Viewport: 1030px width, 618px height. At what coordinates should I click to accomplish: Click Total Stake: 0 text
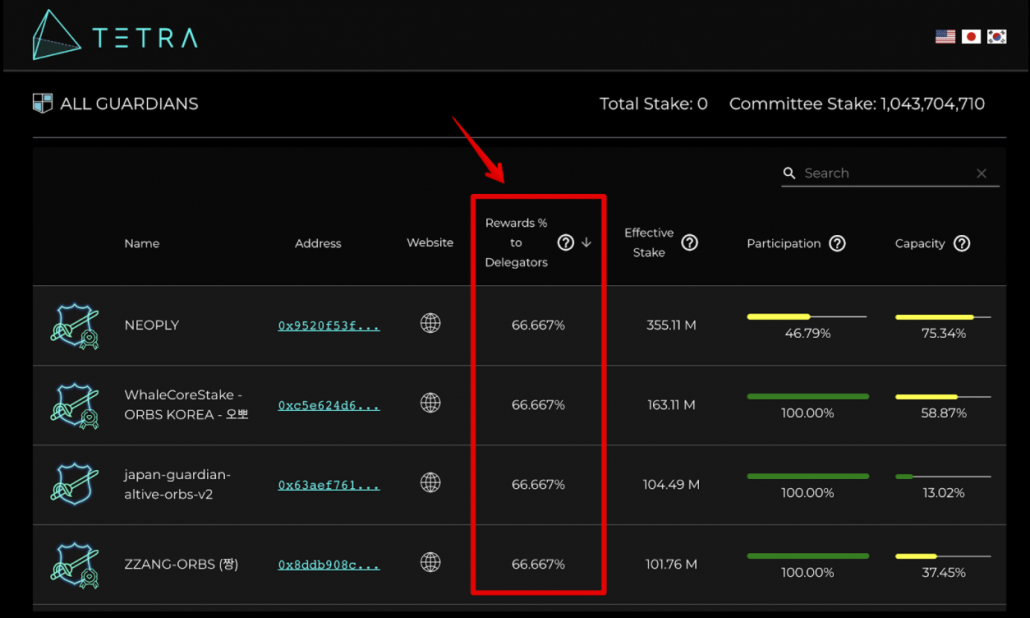[x=654, y=104]
